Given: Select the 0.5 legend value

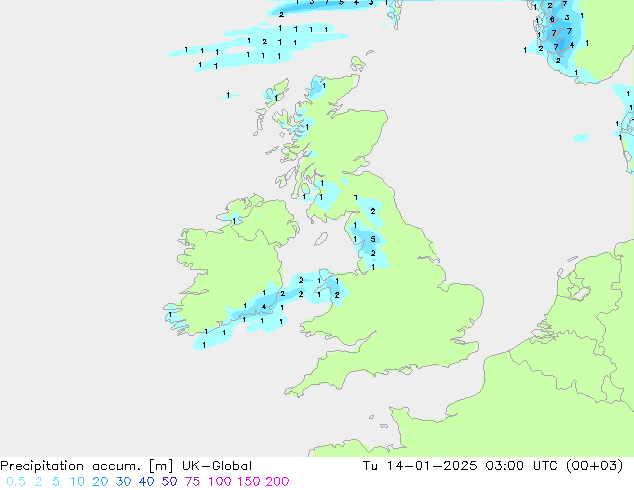Looking at the screenshot, I should 16,482.
